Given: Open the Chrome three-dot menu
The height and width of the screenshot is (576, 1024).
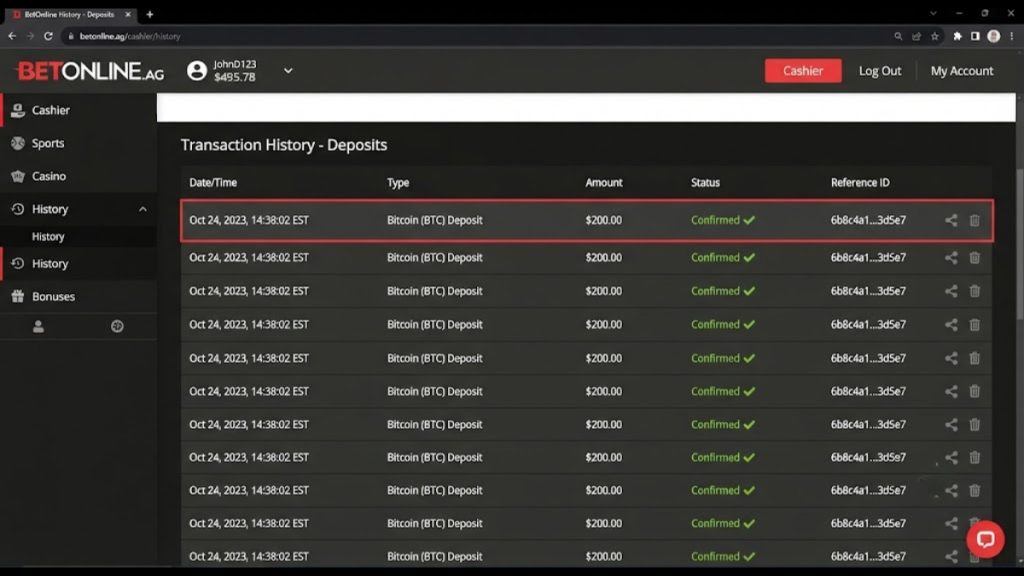Looking at the screenshot, I should pyautogui.click(x=1012, y=37).
